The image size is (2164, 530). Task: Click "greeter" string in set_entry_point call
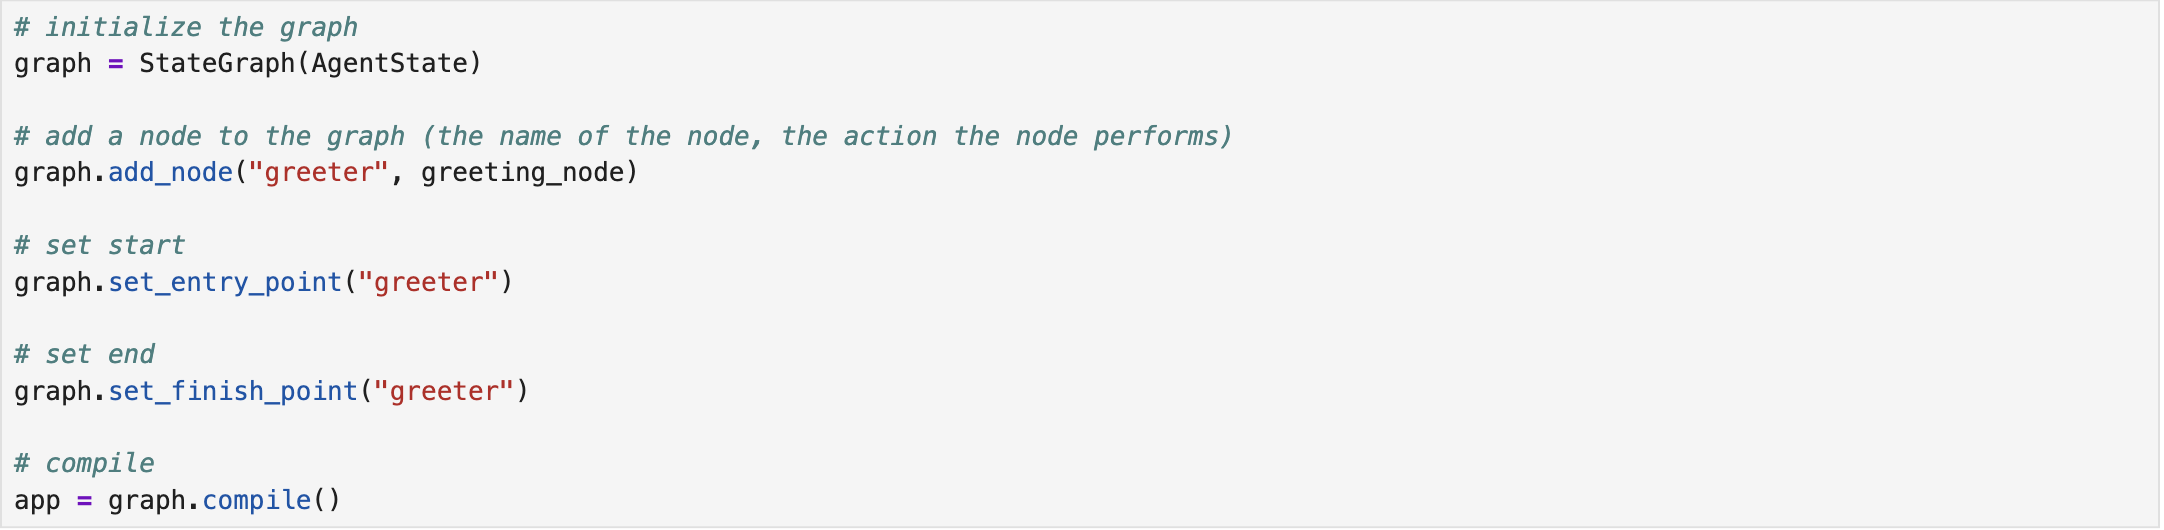coord(428,282)
